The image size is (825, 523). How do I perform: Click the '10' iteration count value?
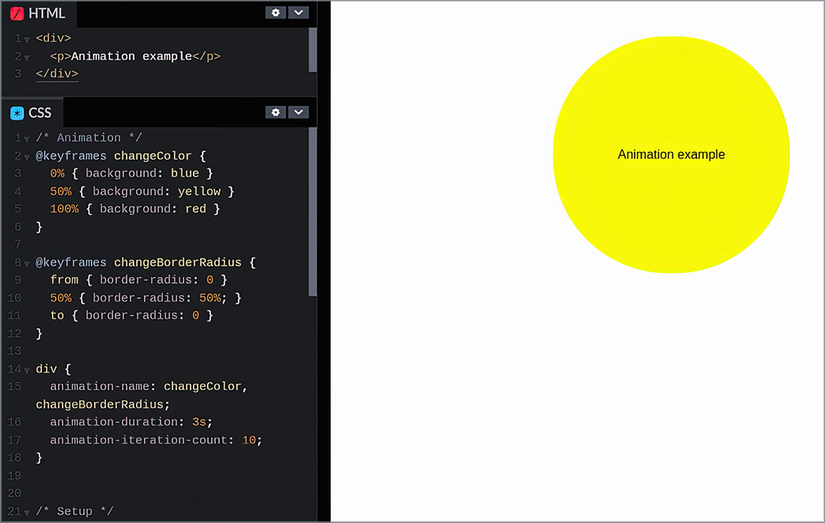click(x=249, y=440)
